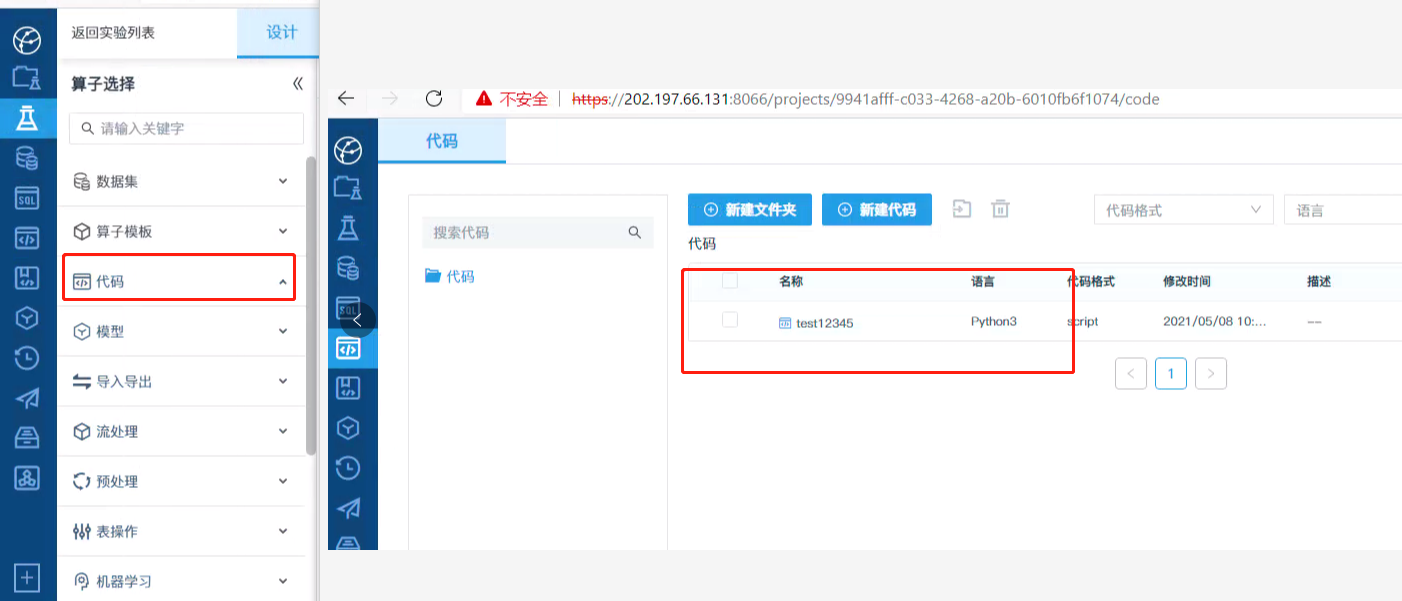Viewport: 1402px width, 601px height.
Task: Collapse 算子选择 panel with double chevron
Action: point(297,84)
